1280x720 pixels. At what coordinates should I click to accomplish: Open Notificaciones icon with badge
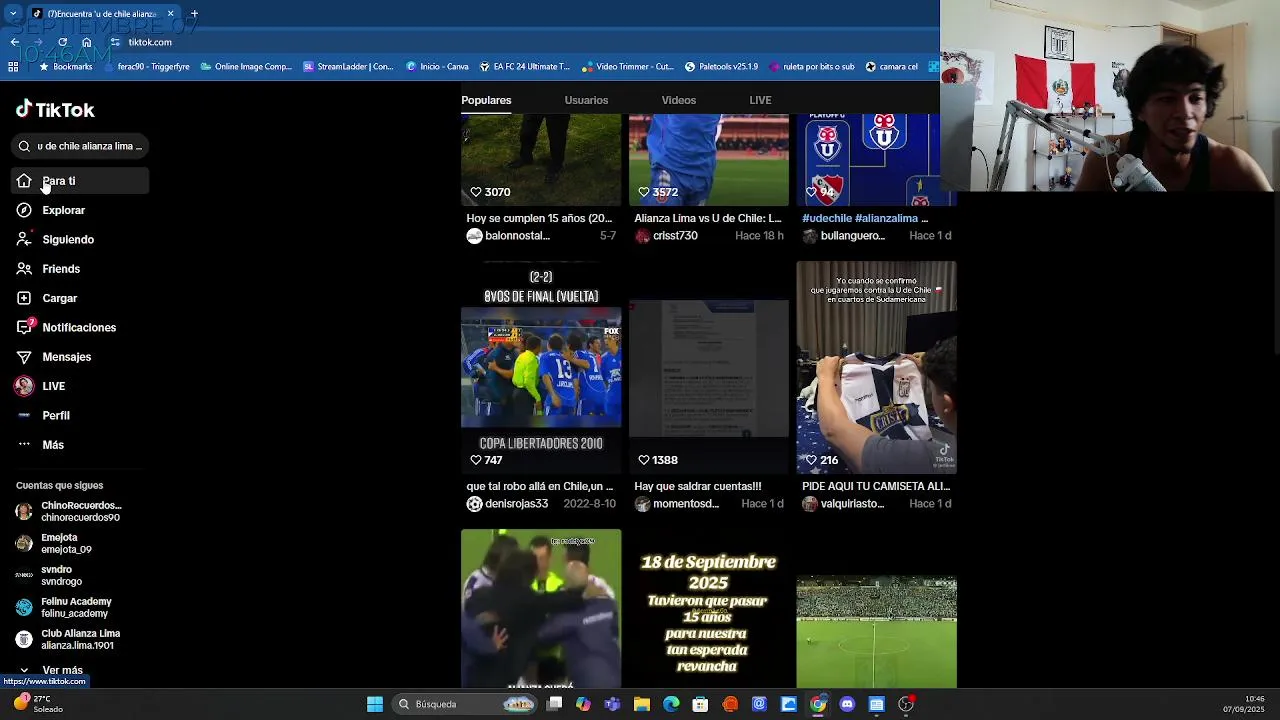pyautogui.click(x=24, y=327)
